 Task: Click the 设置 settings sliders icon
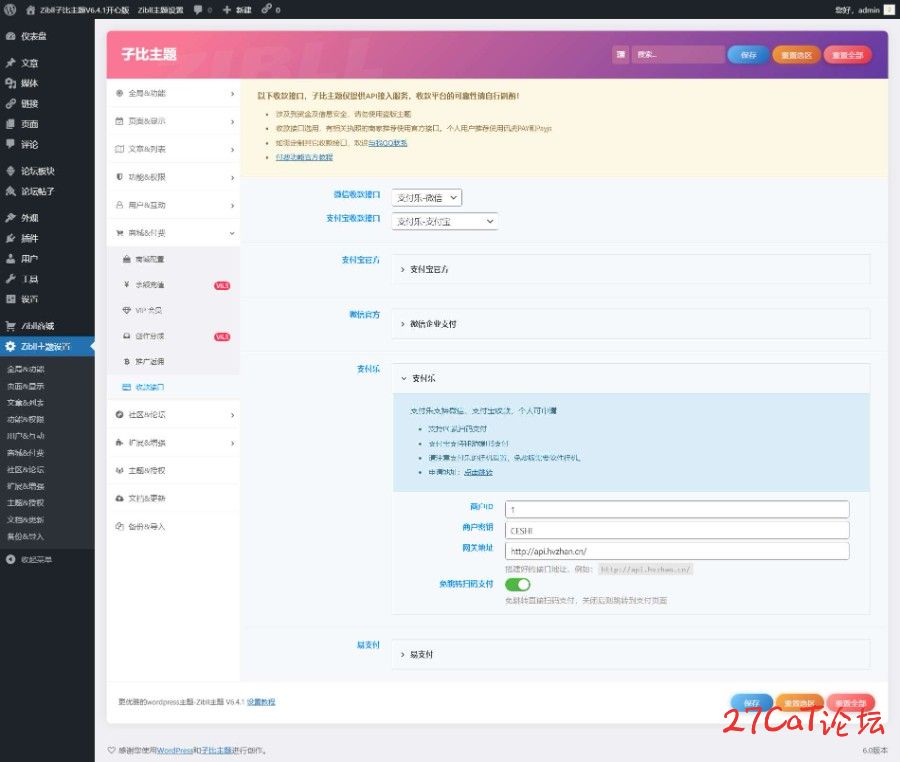[10, 299]
